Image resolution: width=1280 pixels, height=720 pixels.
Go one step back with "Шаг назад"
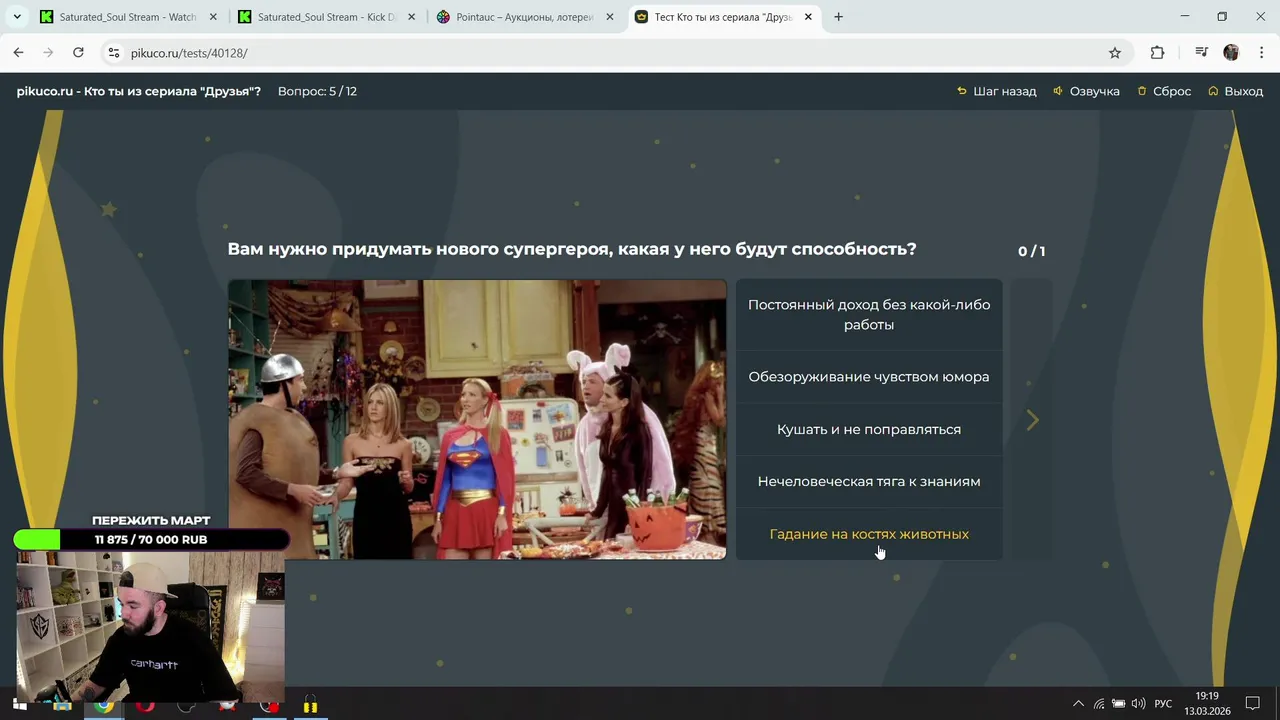[997, 91]
